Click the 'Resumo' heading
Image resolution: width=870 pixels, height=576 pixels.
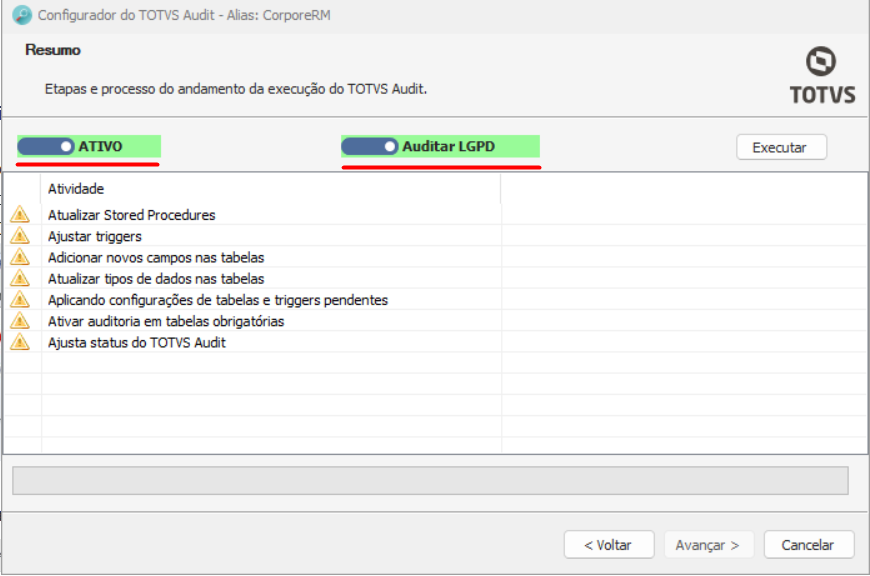pos(53,50)
